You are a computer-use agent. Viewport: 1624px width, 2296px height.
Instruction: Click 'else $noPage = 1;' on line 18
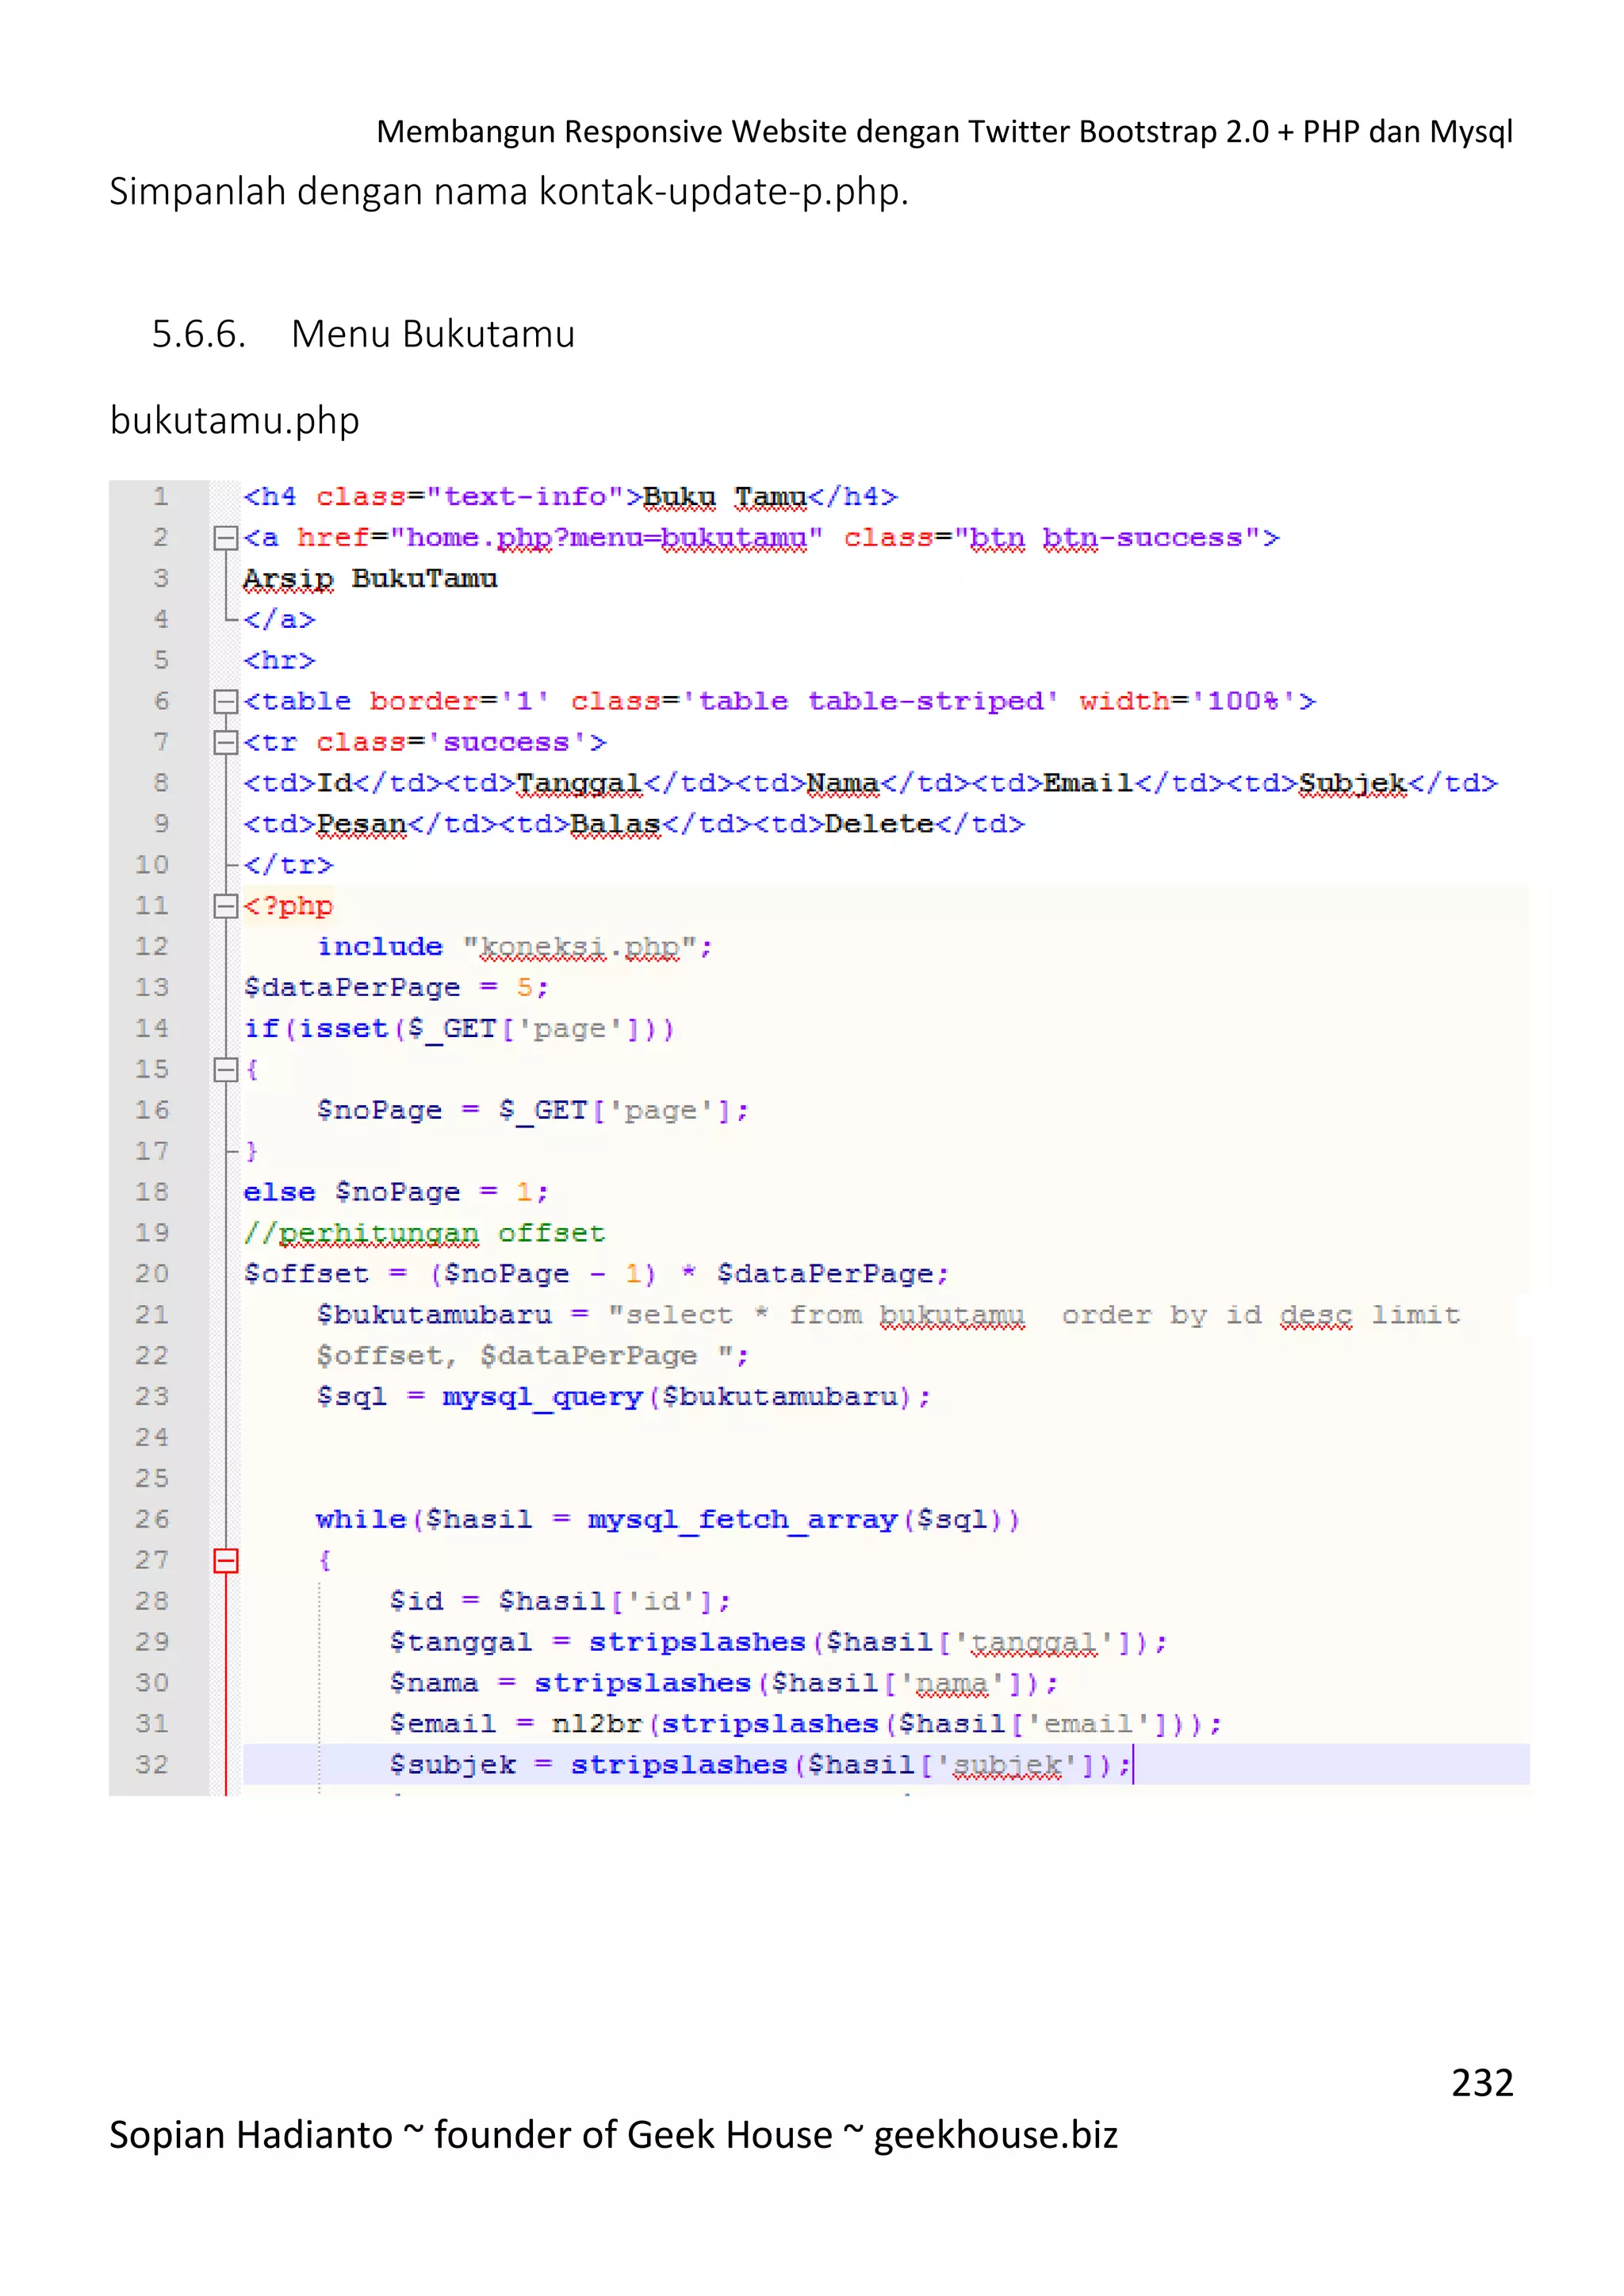coord(396,1193)
